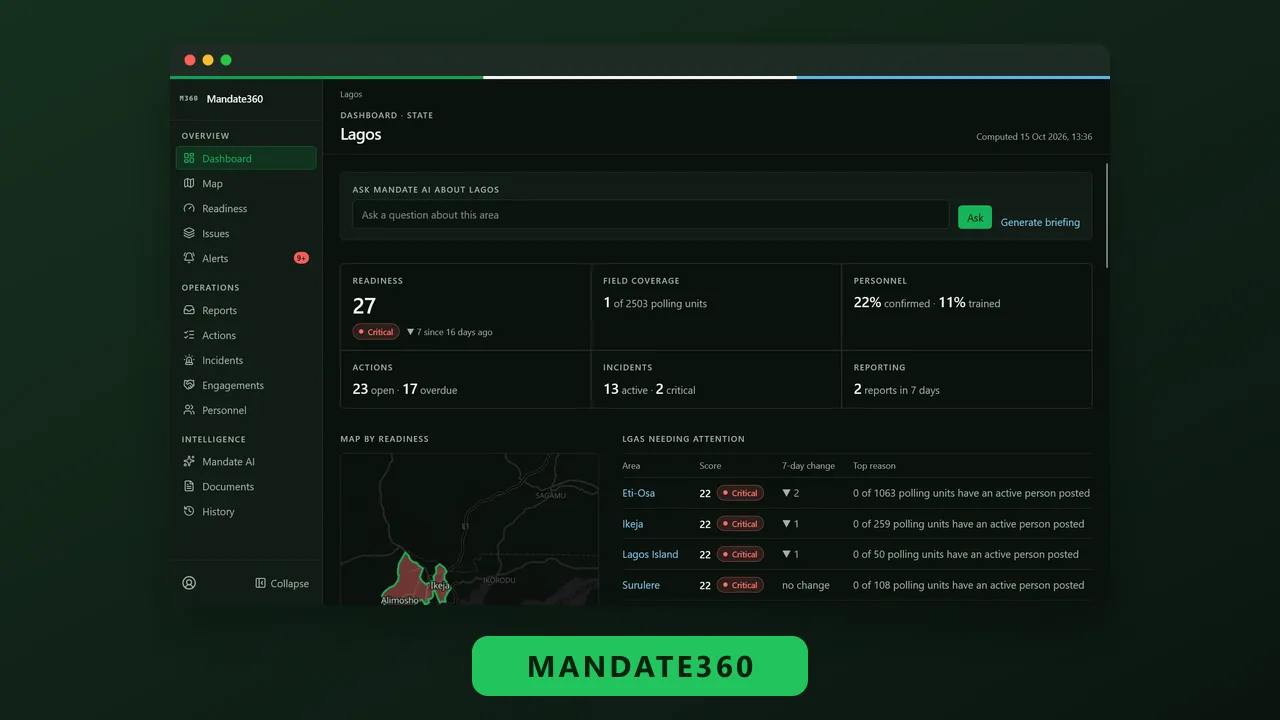Click the Mandate AI sparkle icon
Image resolution: width=1280 pixels, height=720 pixels.
[x=189, y=461]
